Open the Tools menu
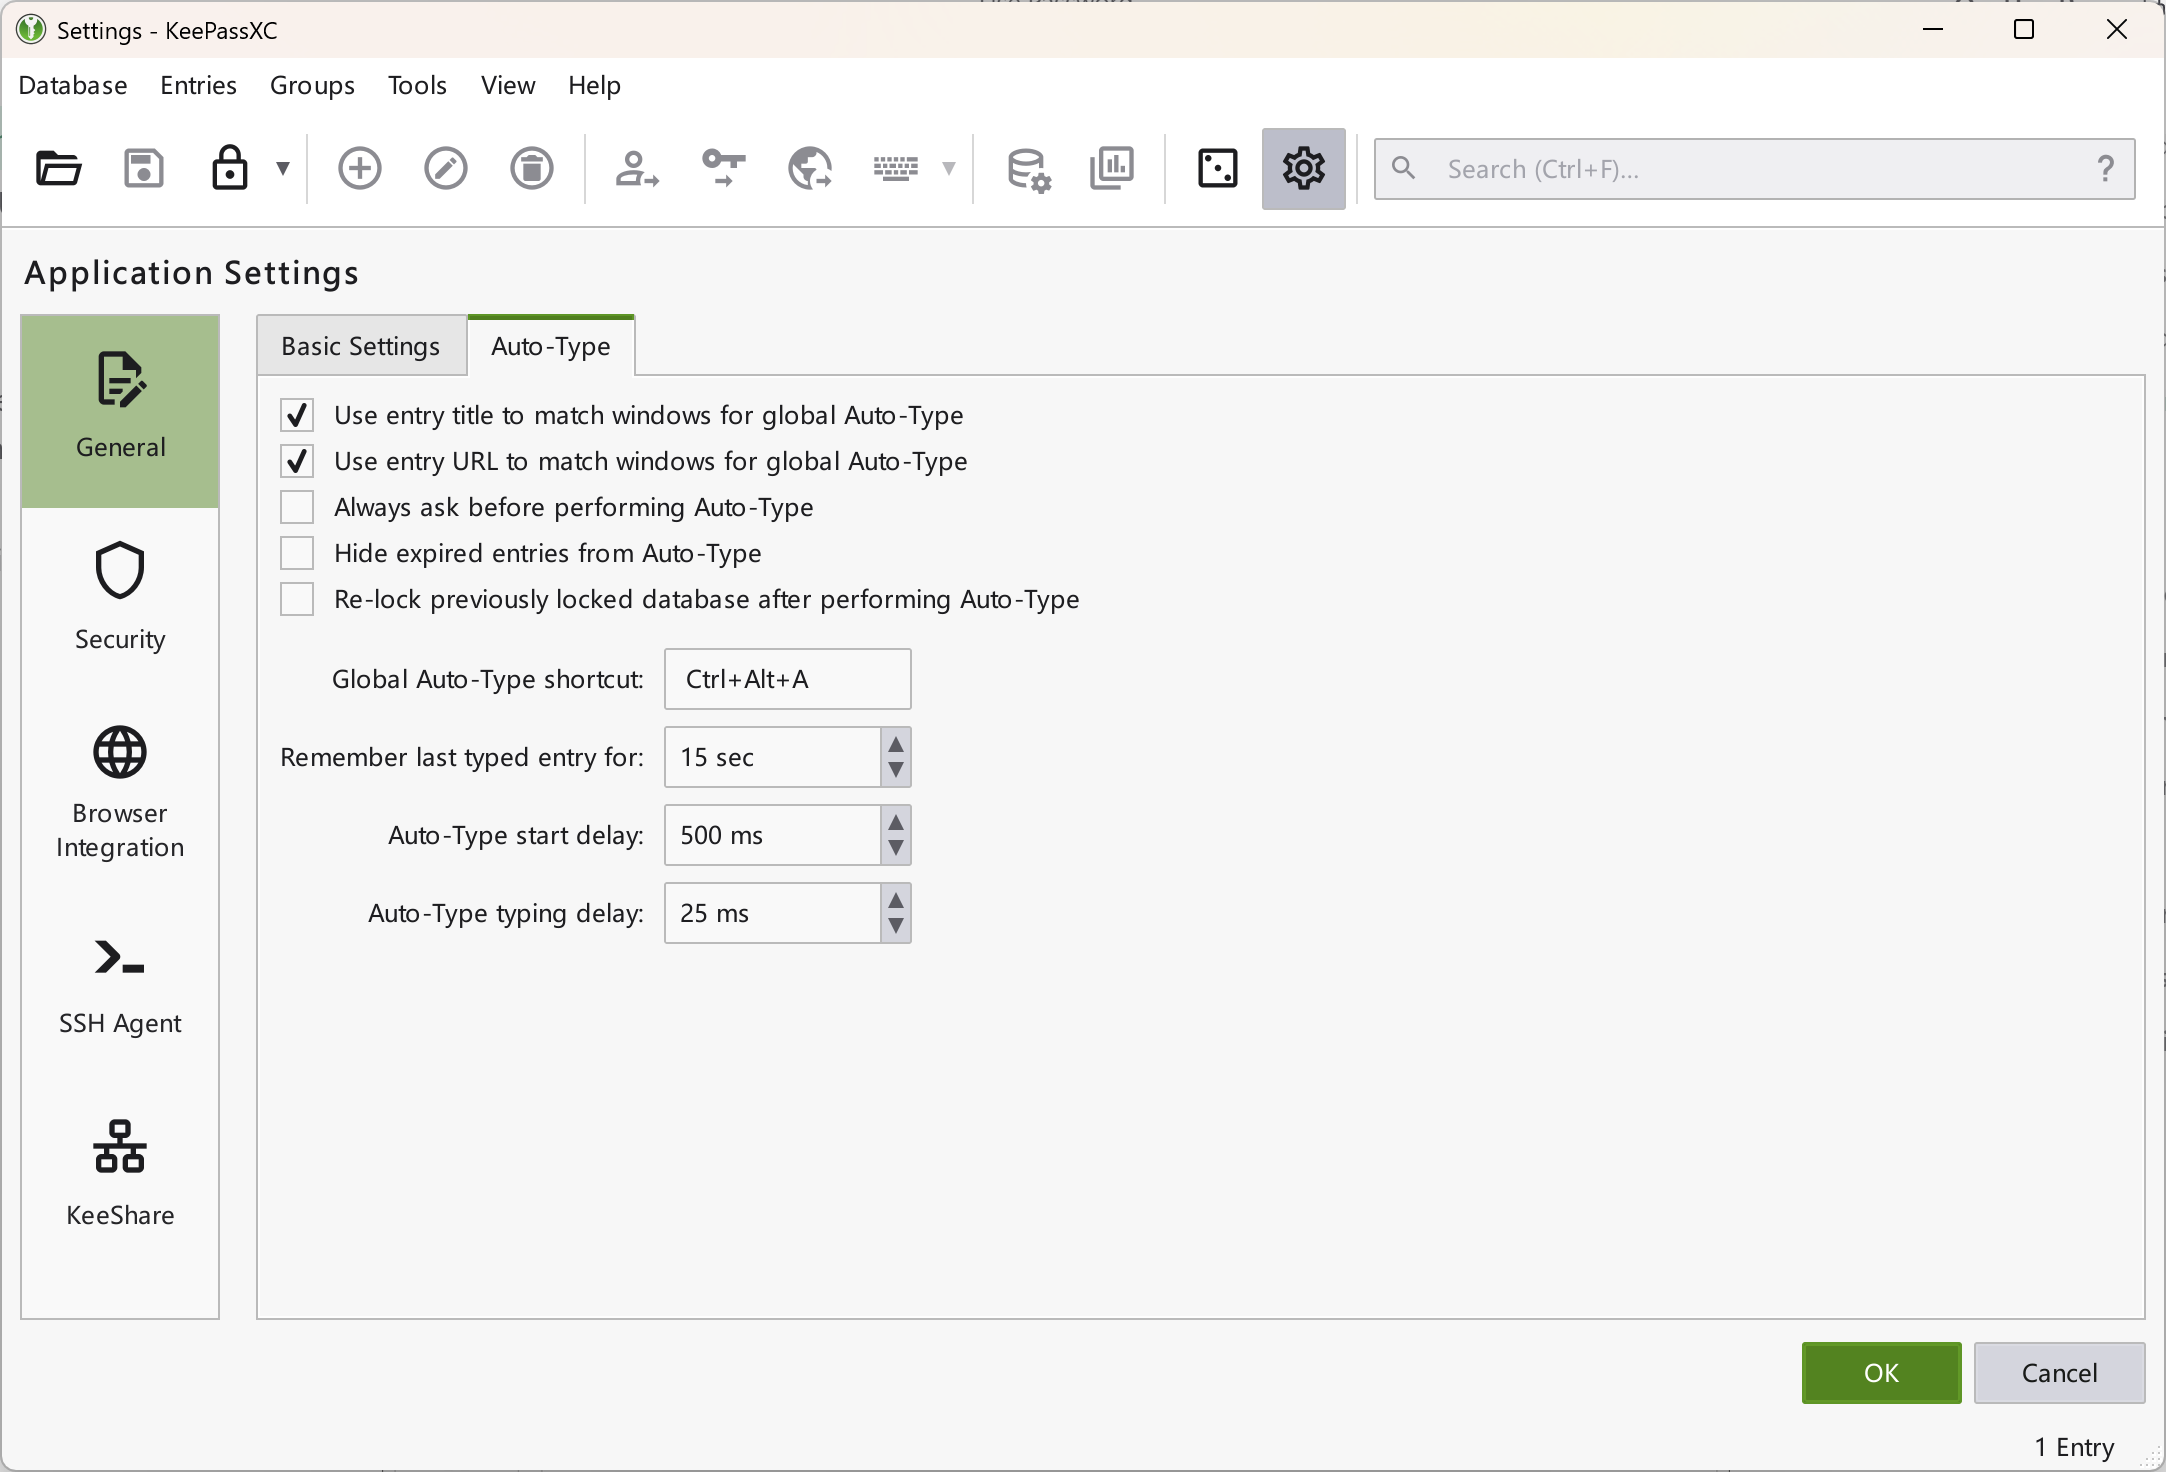Screen dimensions: 2166x1472 coord(417,85)
